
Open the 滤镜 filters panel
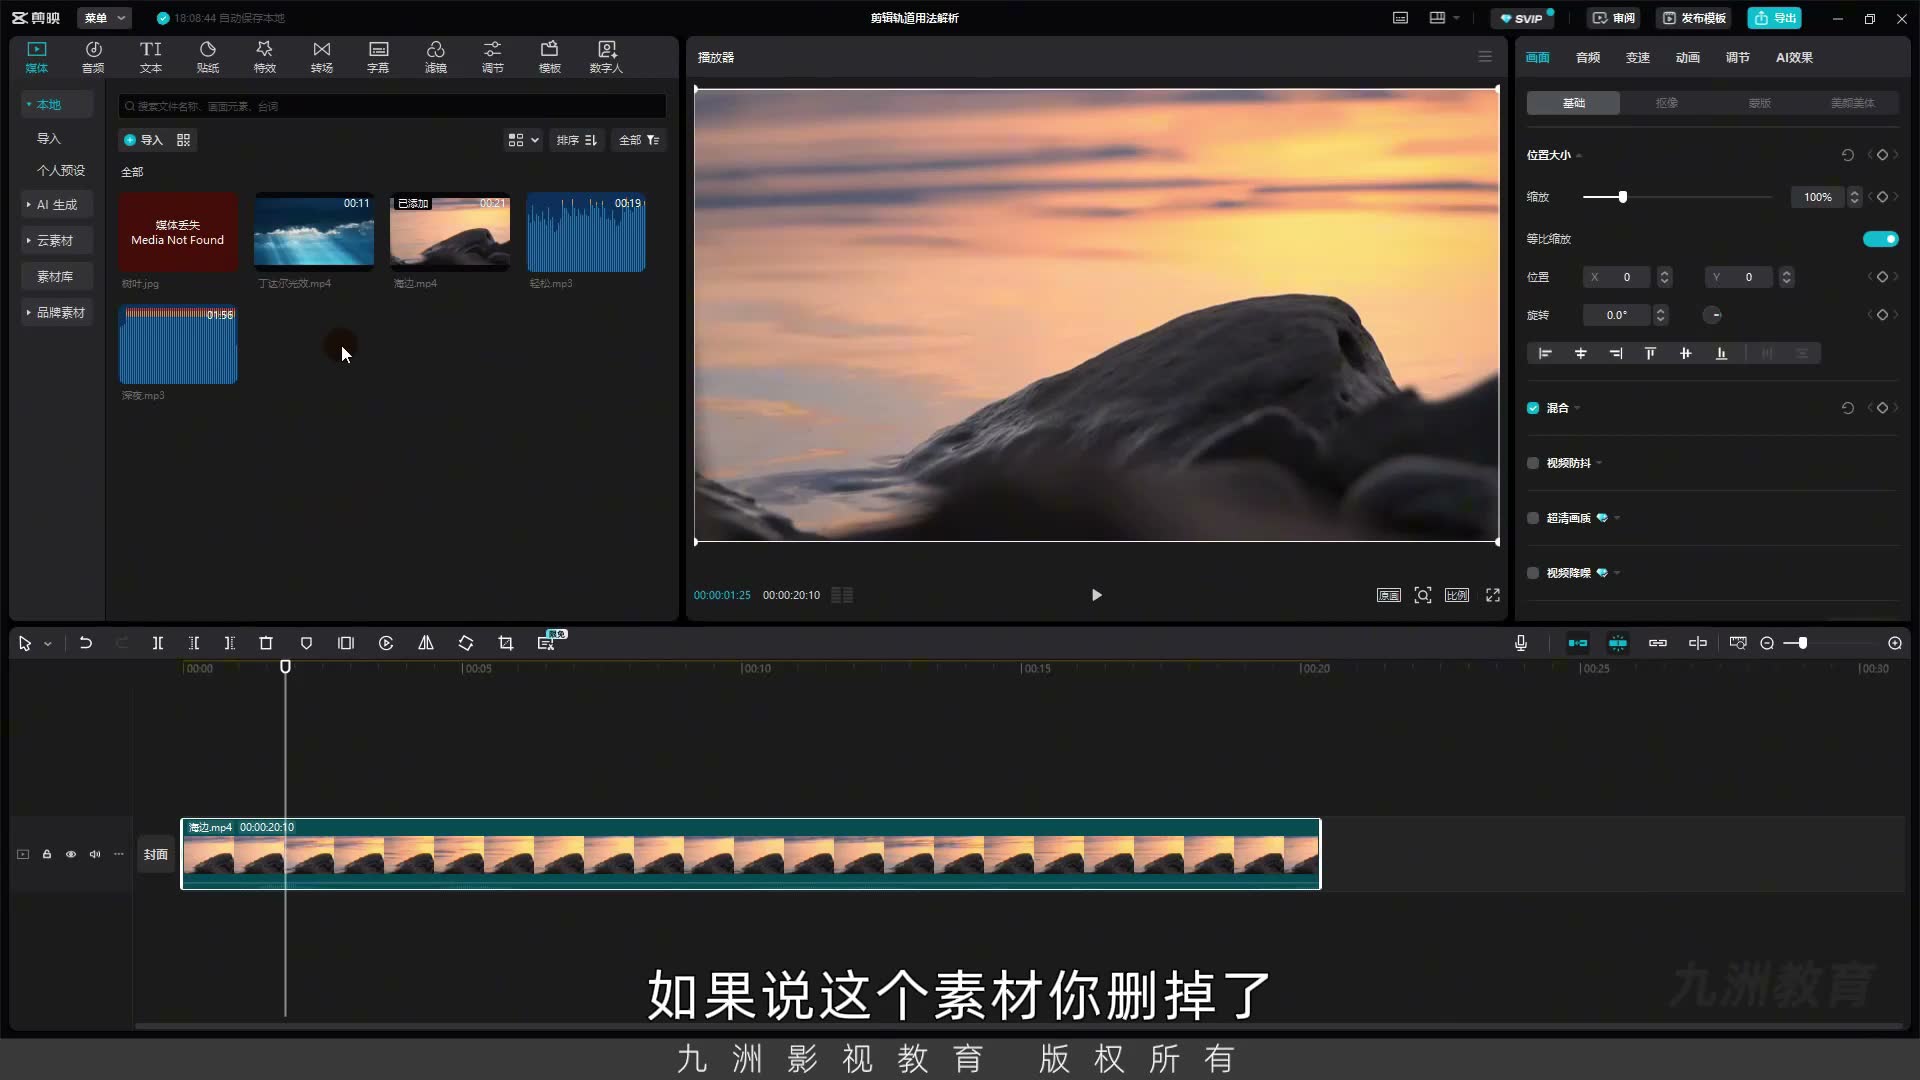tap(436, 57)
